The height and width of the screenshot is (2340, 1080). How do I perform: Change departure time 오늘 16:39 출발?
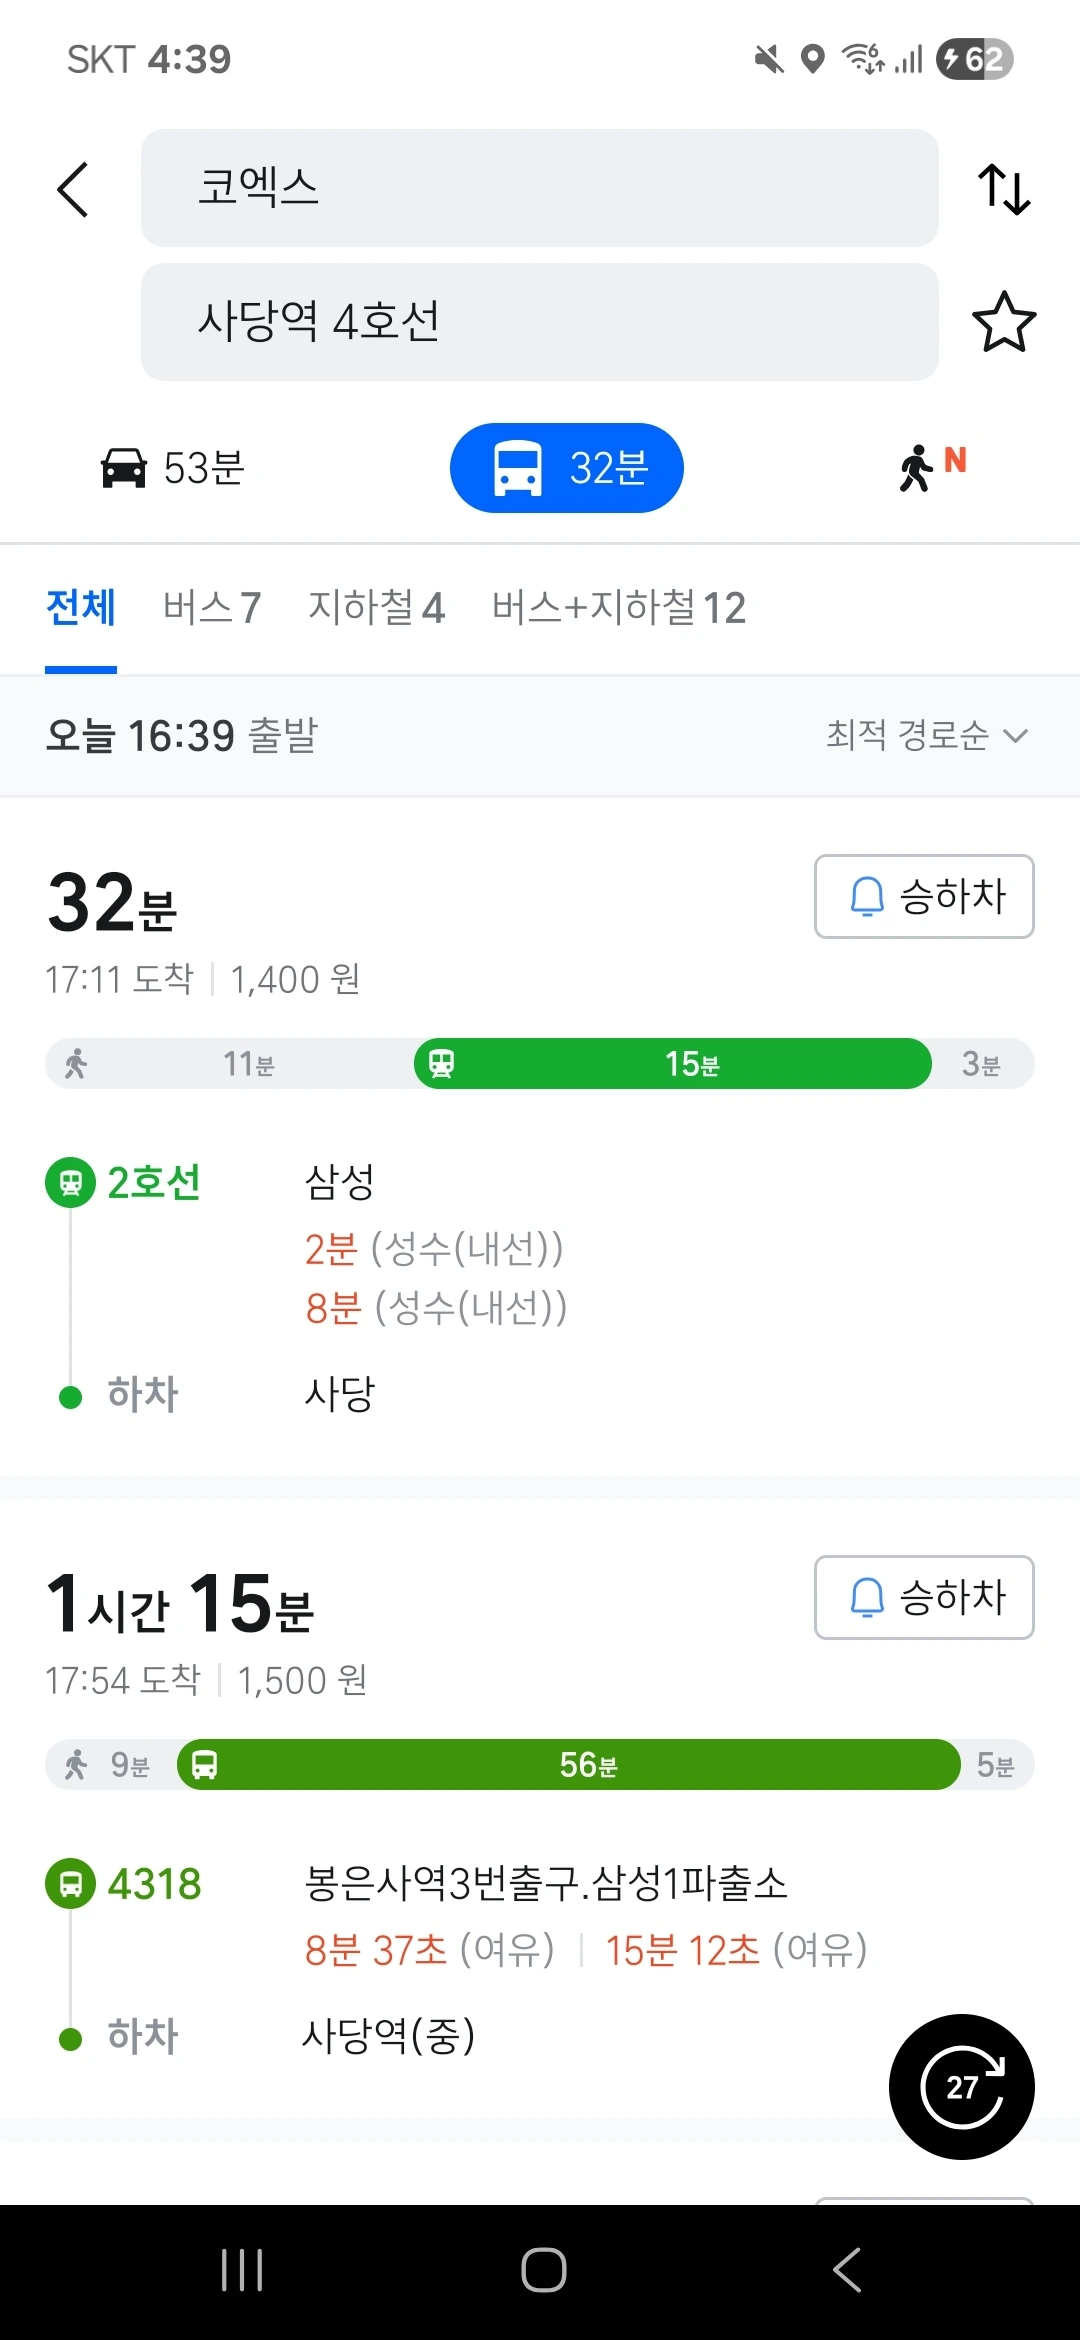(181, 735)
